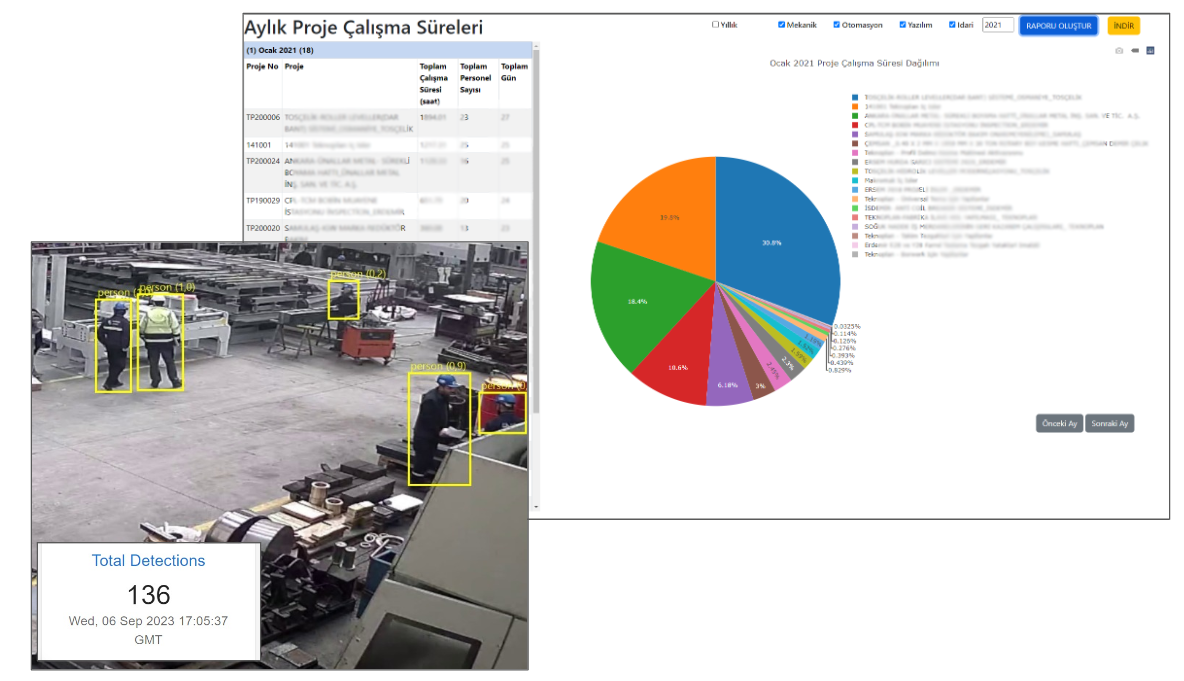Uncheck the Mekanik checkbox
Viewport: 1184px width, 681px height.
(x=782, y=25)
